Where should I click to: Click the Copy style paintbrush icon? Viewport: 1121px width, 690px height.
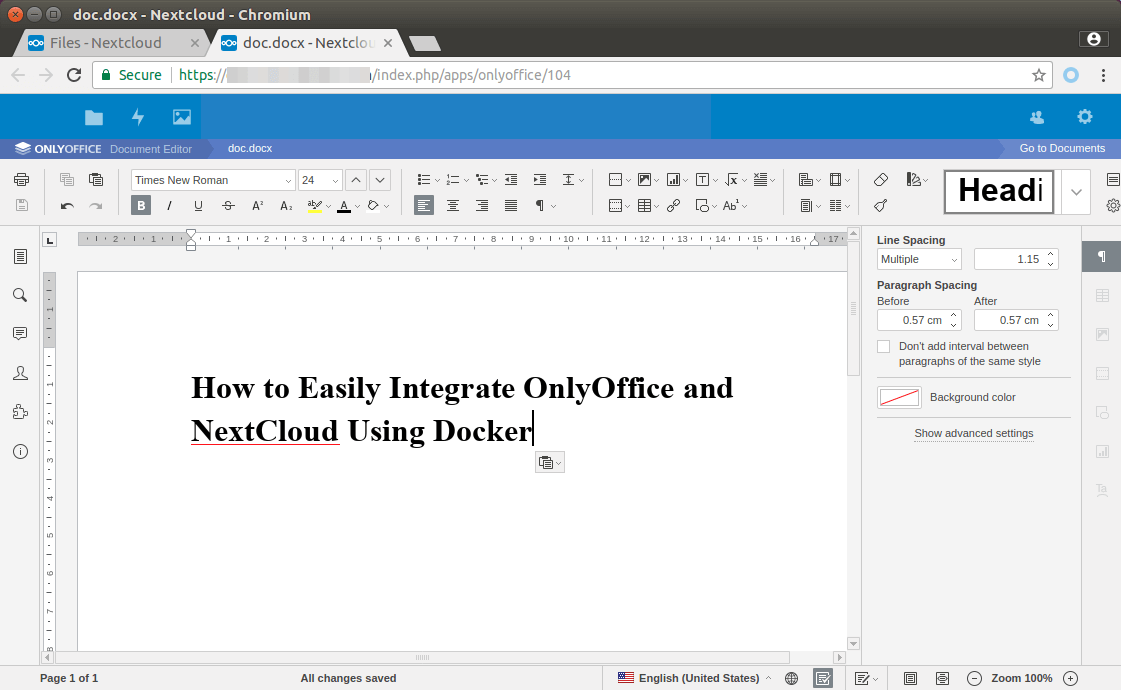click(x=880, y=206)
